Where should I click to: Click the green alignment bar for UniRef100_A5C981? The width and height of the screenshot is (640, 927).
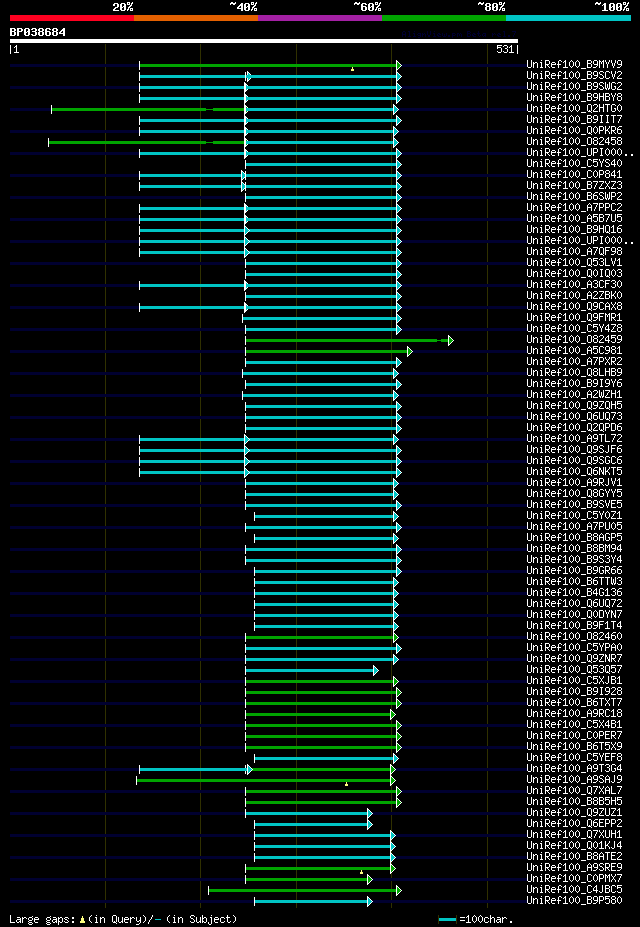tap(329, 351)
